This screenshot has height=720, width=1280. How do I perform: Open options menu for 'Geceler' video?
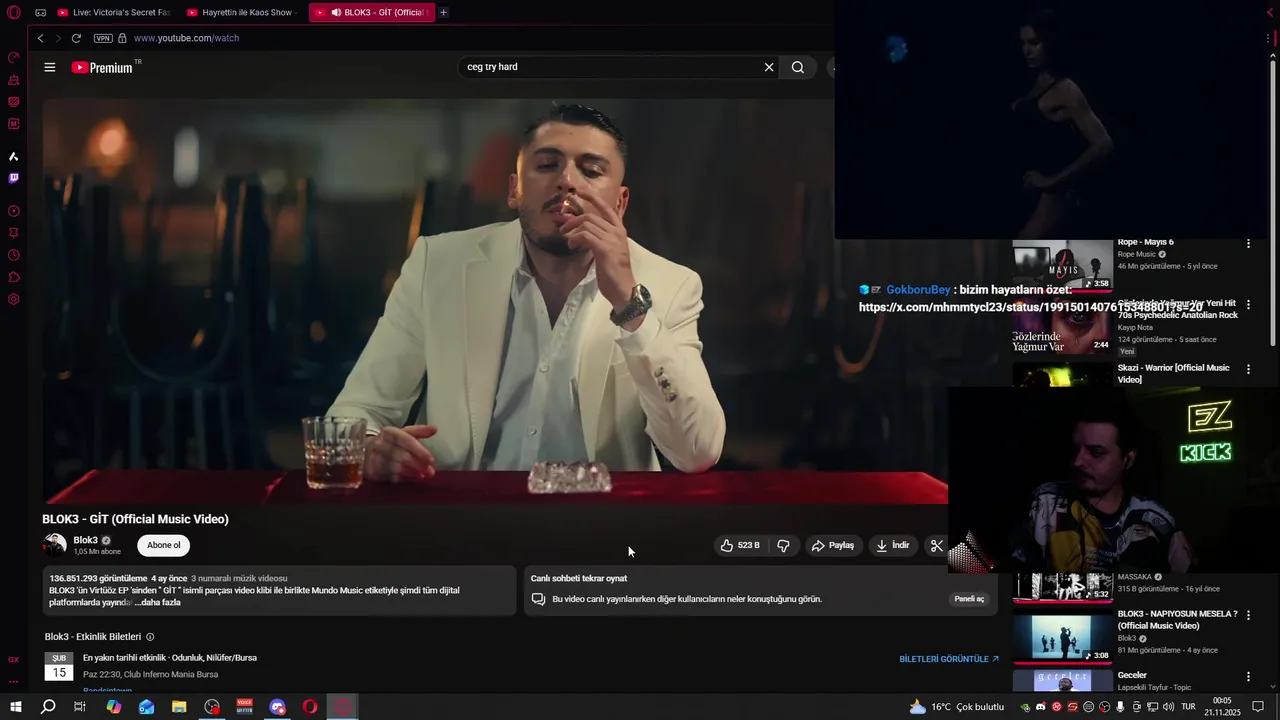coord(1248,677)
